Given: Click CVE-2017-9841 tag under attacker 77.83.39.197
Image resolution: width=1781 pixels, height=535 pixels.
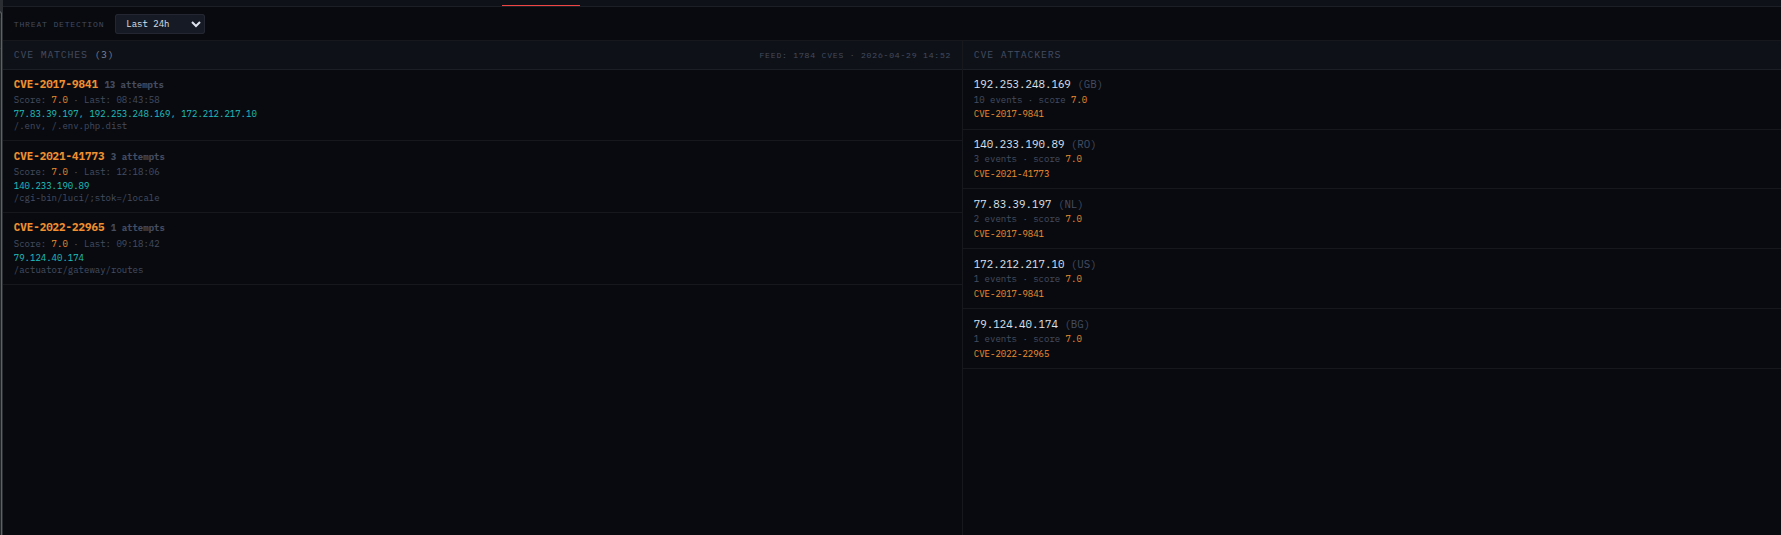Looking at the screenshot, I should point(1009,234).
